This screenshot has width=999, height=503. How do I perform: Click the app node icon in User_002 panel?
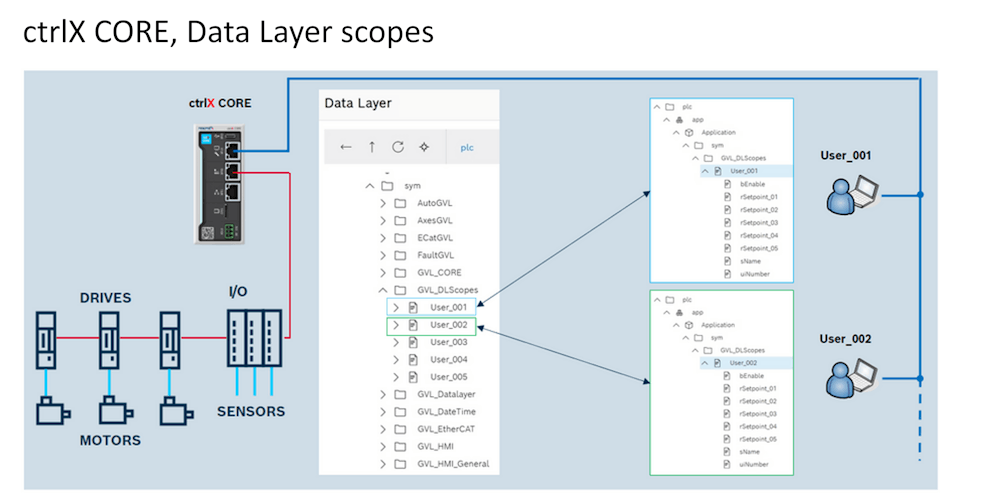[680, 312]
